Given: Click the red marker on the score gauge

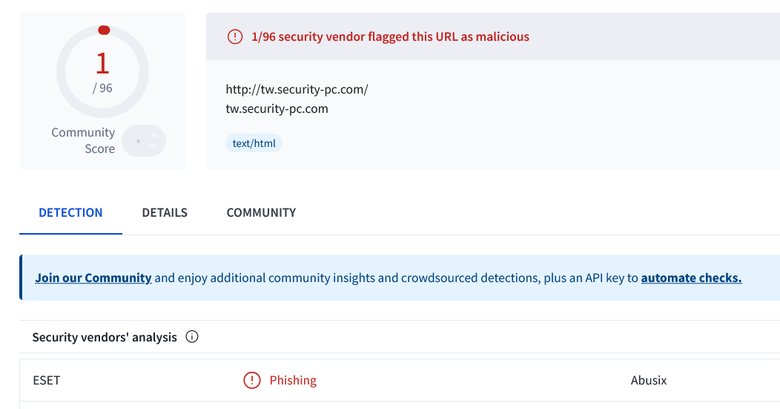Looking at the screenshot, I should click(x=104, y=30).
